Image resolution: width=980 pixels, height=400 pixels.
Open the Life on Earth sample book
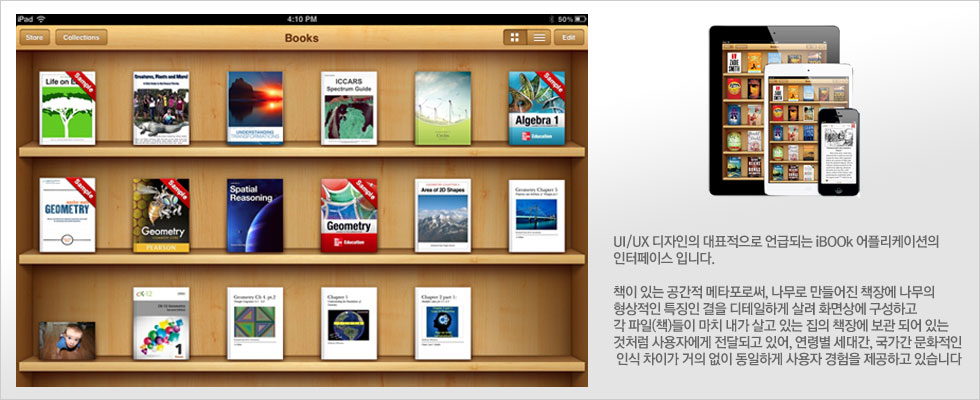click(x=68, y=108)
